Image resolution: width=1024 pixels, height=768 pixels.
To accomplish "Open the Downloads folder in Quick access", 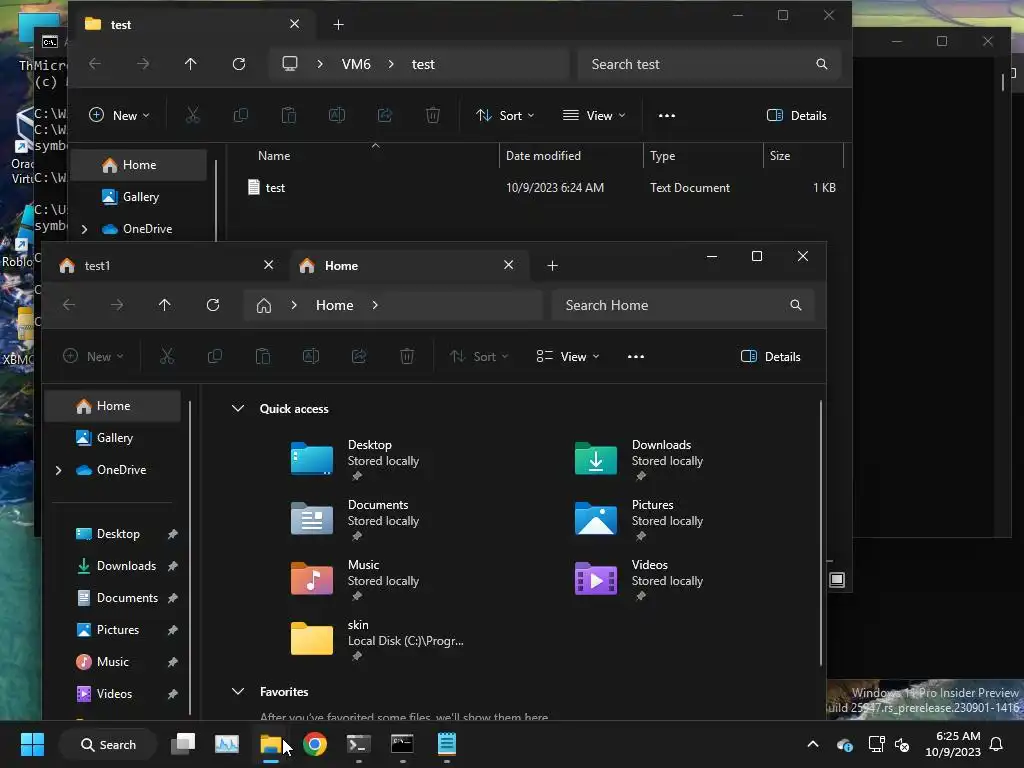I will [x=639, y=460].
